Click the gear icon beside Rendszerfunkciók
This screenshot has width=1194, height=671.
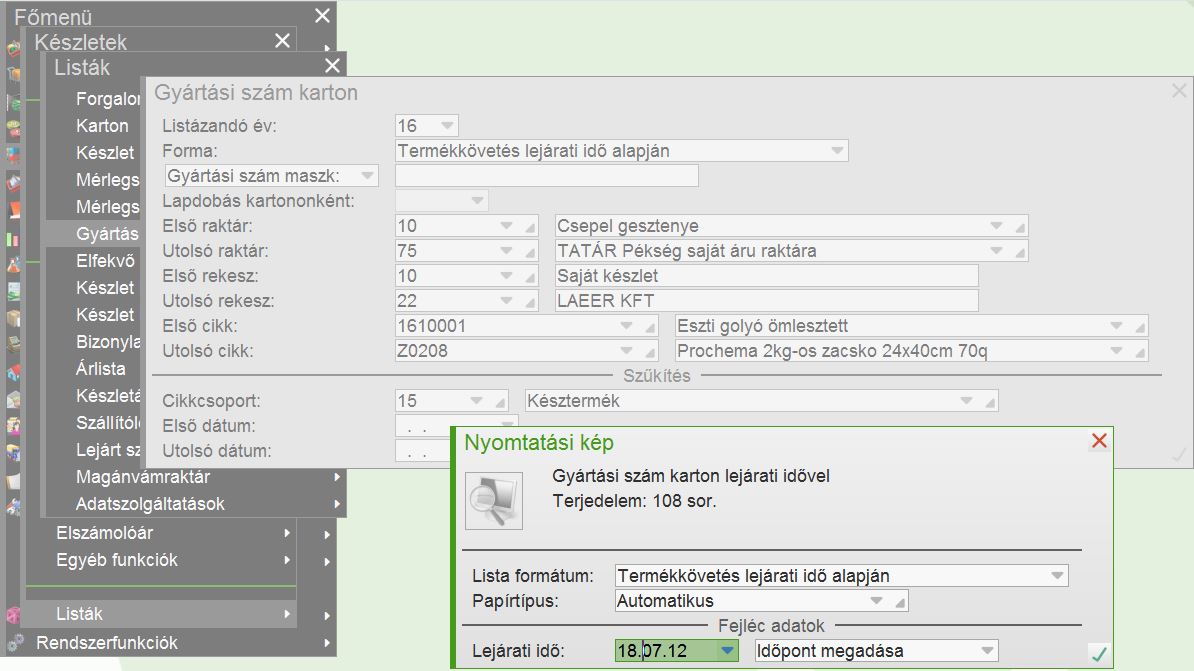click(x=14, y=643)
